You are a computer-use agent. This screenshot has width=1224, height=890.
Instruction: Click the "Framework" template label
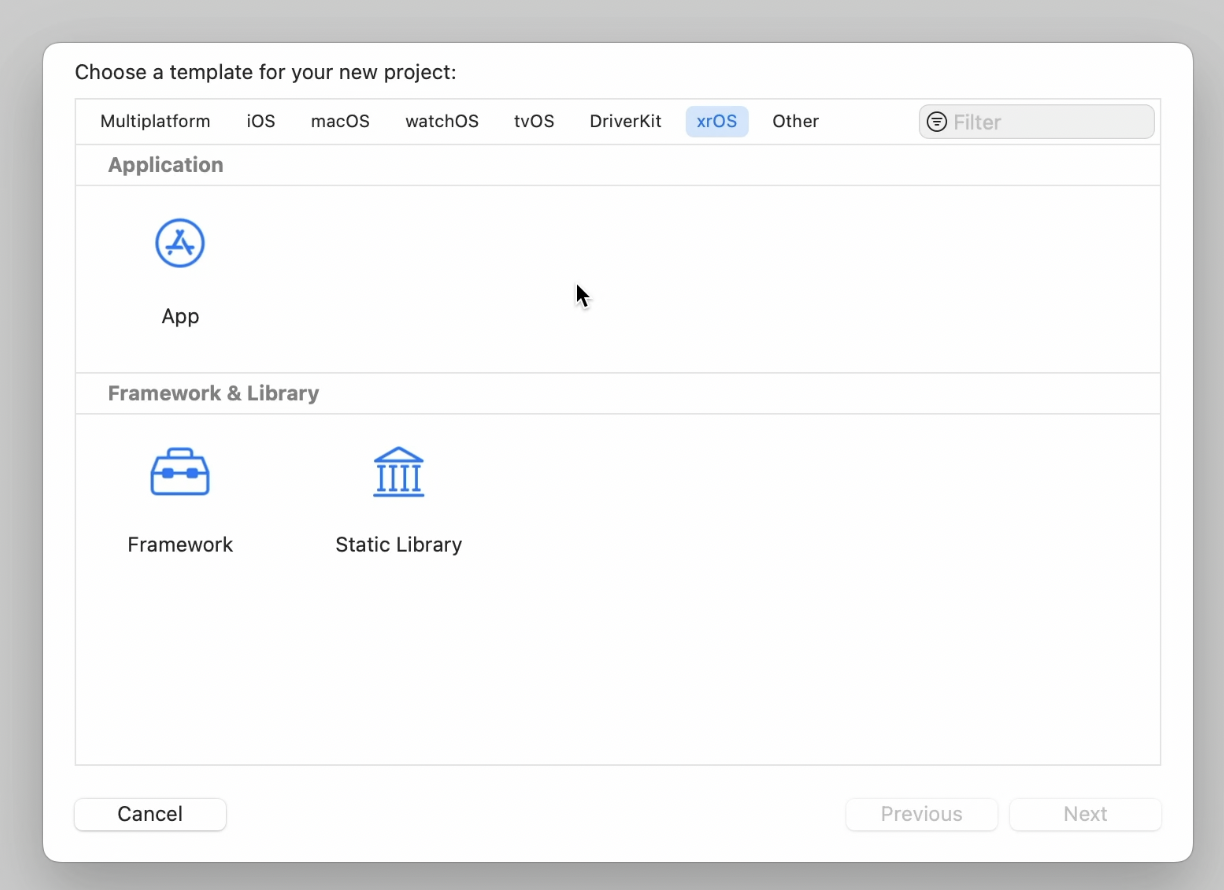coord(180,544)
